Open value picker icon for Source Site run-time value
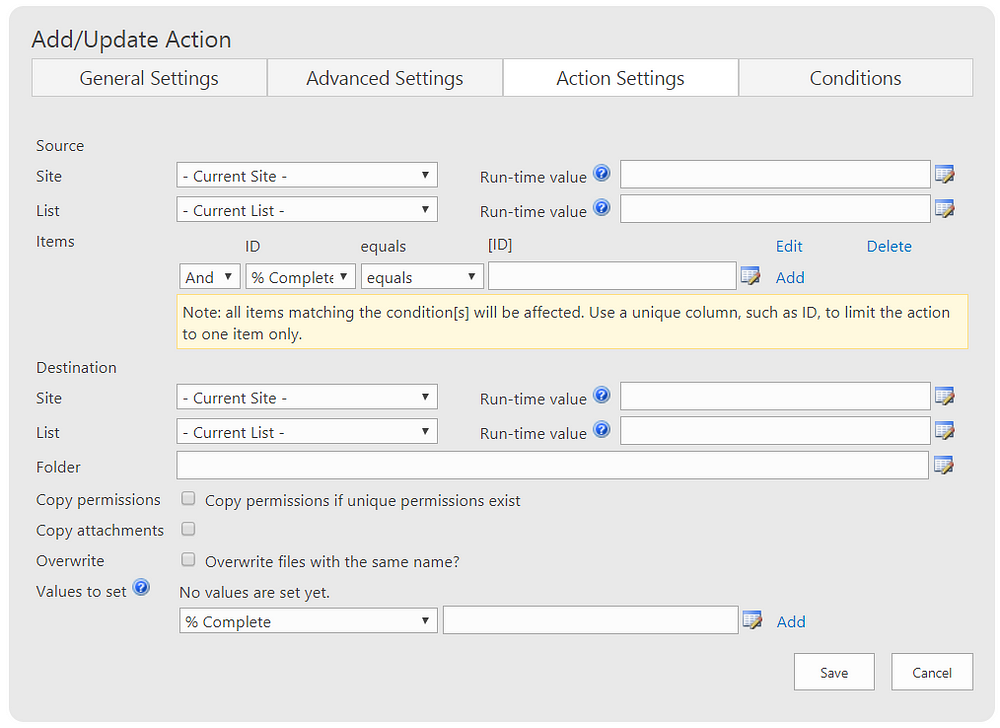This screenshot has width=1000, height=728. [x=944, y=175]
